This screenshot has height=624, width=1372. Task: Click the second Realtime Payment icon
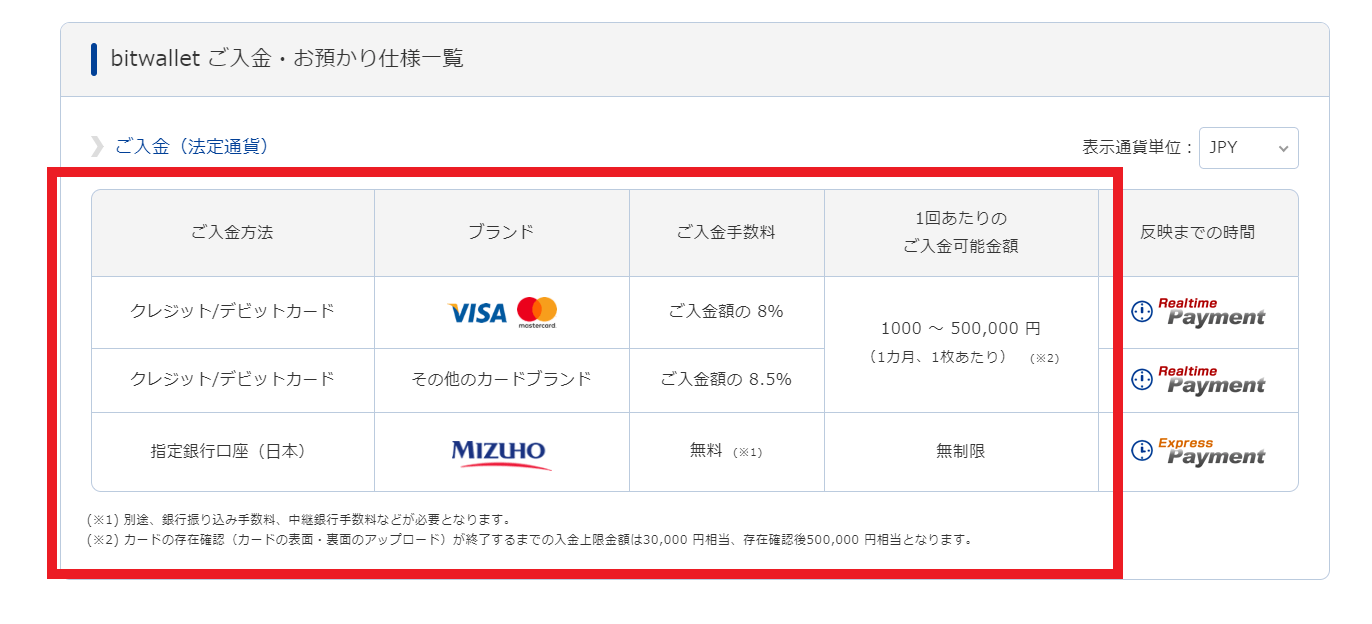coord(1198,380)
